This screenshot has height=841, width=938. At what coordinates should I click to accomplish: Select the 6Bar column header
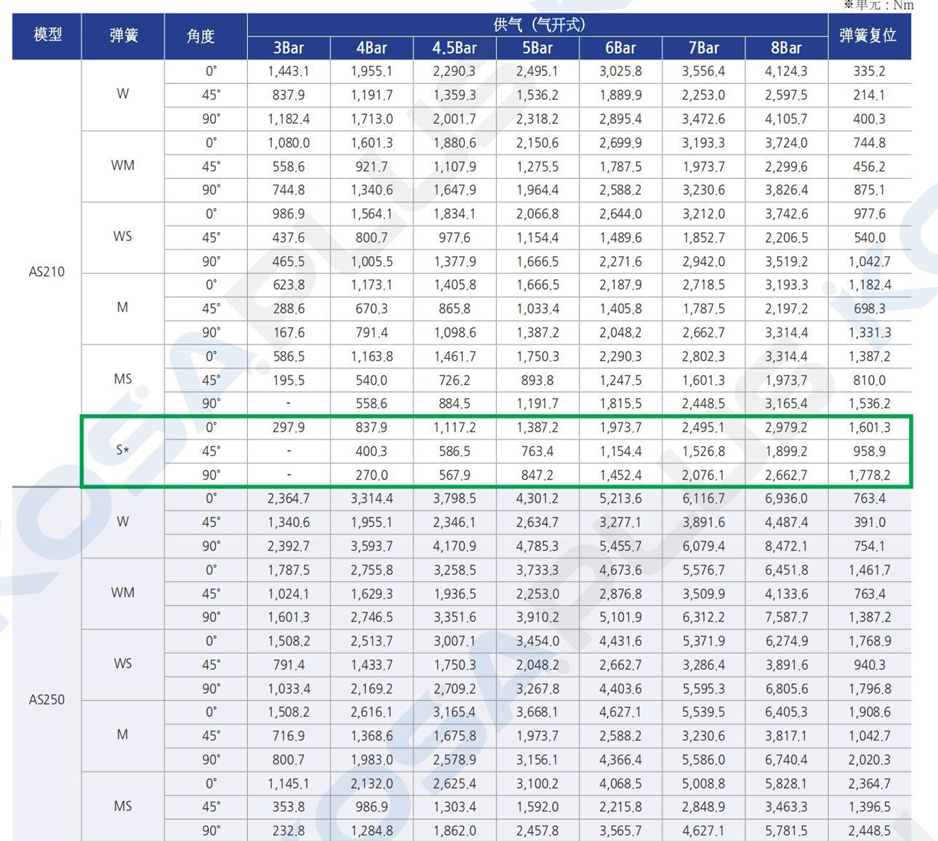(x=620, y=48)
